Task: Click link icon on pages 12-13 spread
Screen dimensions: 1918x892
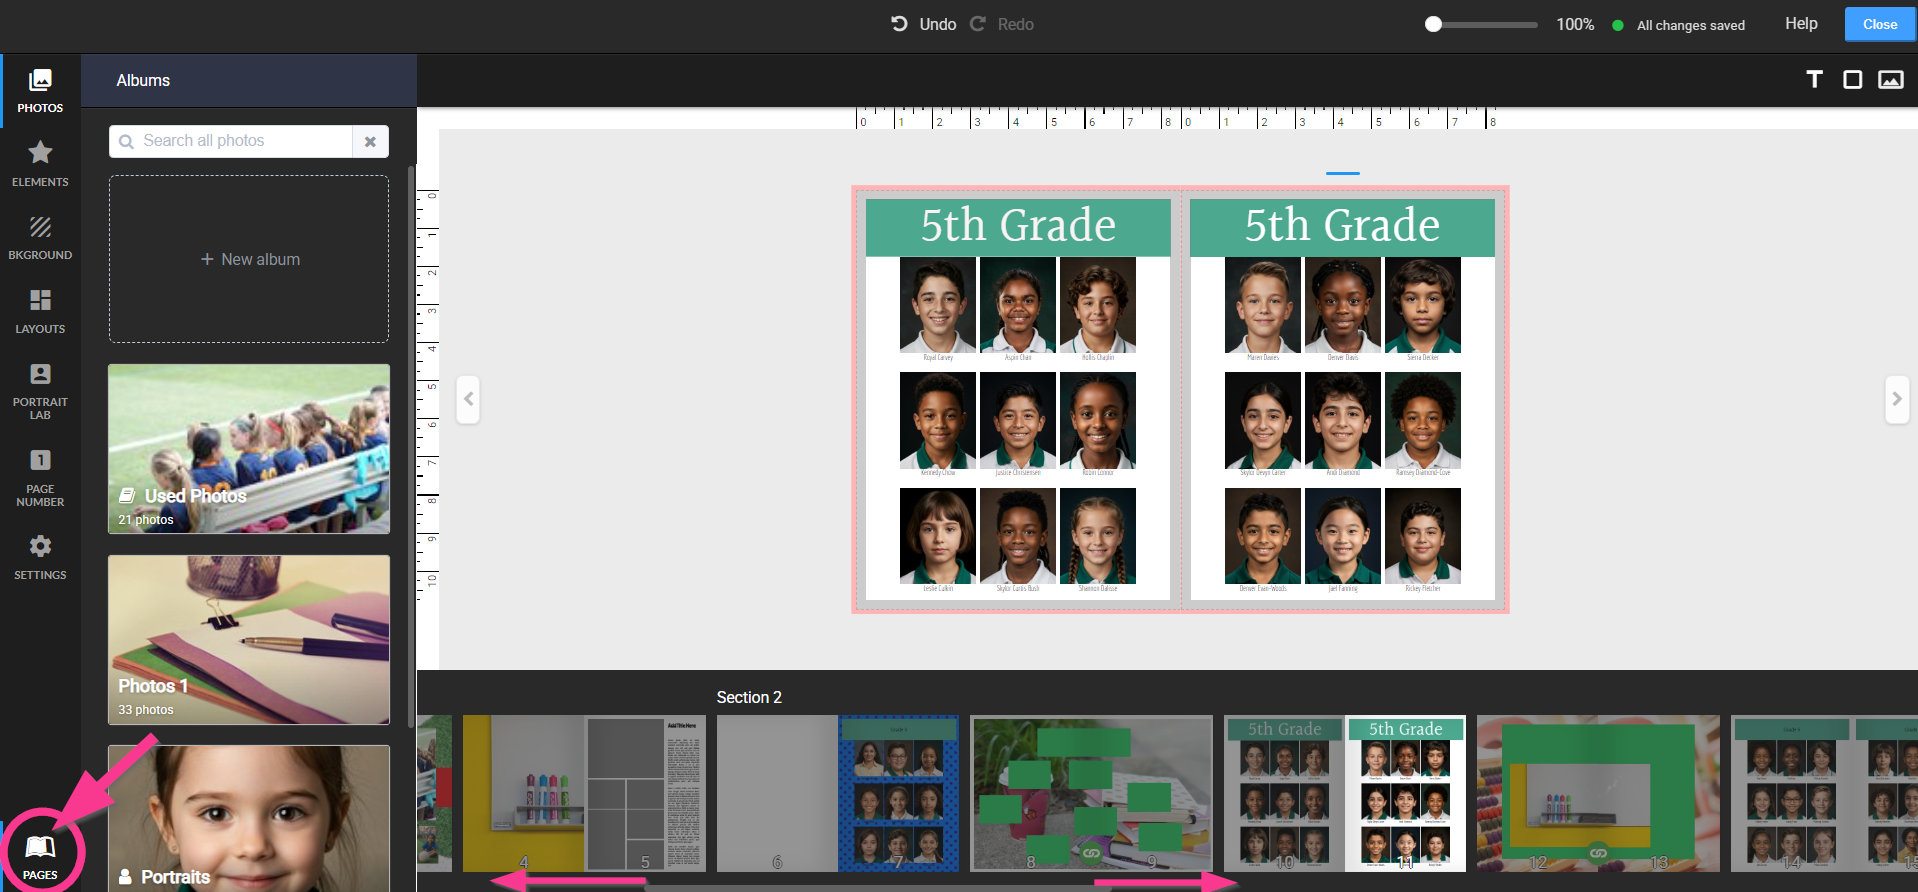Action: pyautogui.click(x=1598, y=854)
